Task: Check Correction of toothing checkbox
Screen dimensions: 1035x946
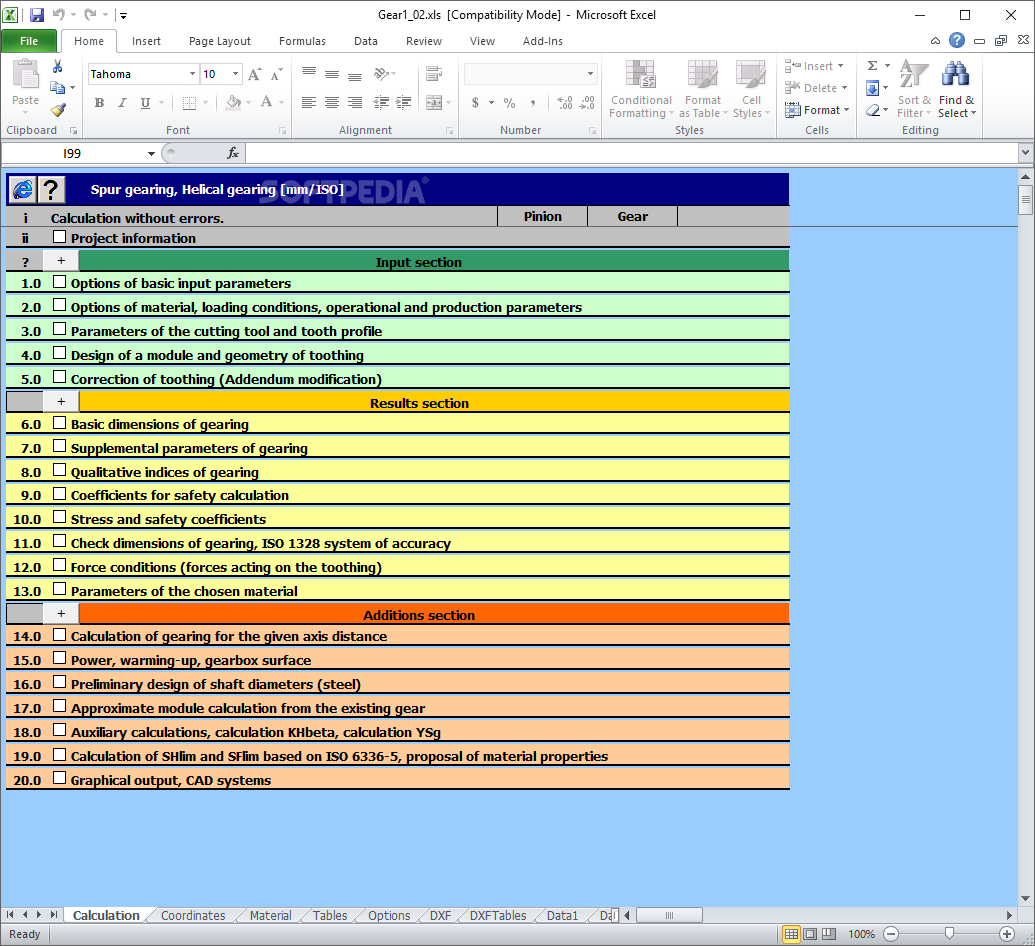Action: [x=59, y=377]
